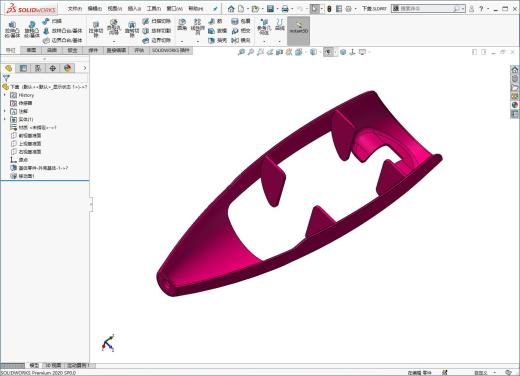Choose the Shell (抽壳) tool

[x=217, y=40]
